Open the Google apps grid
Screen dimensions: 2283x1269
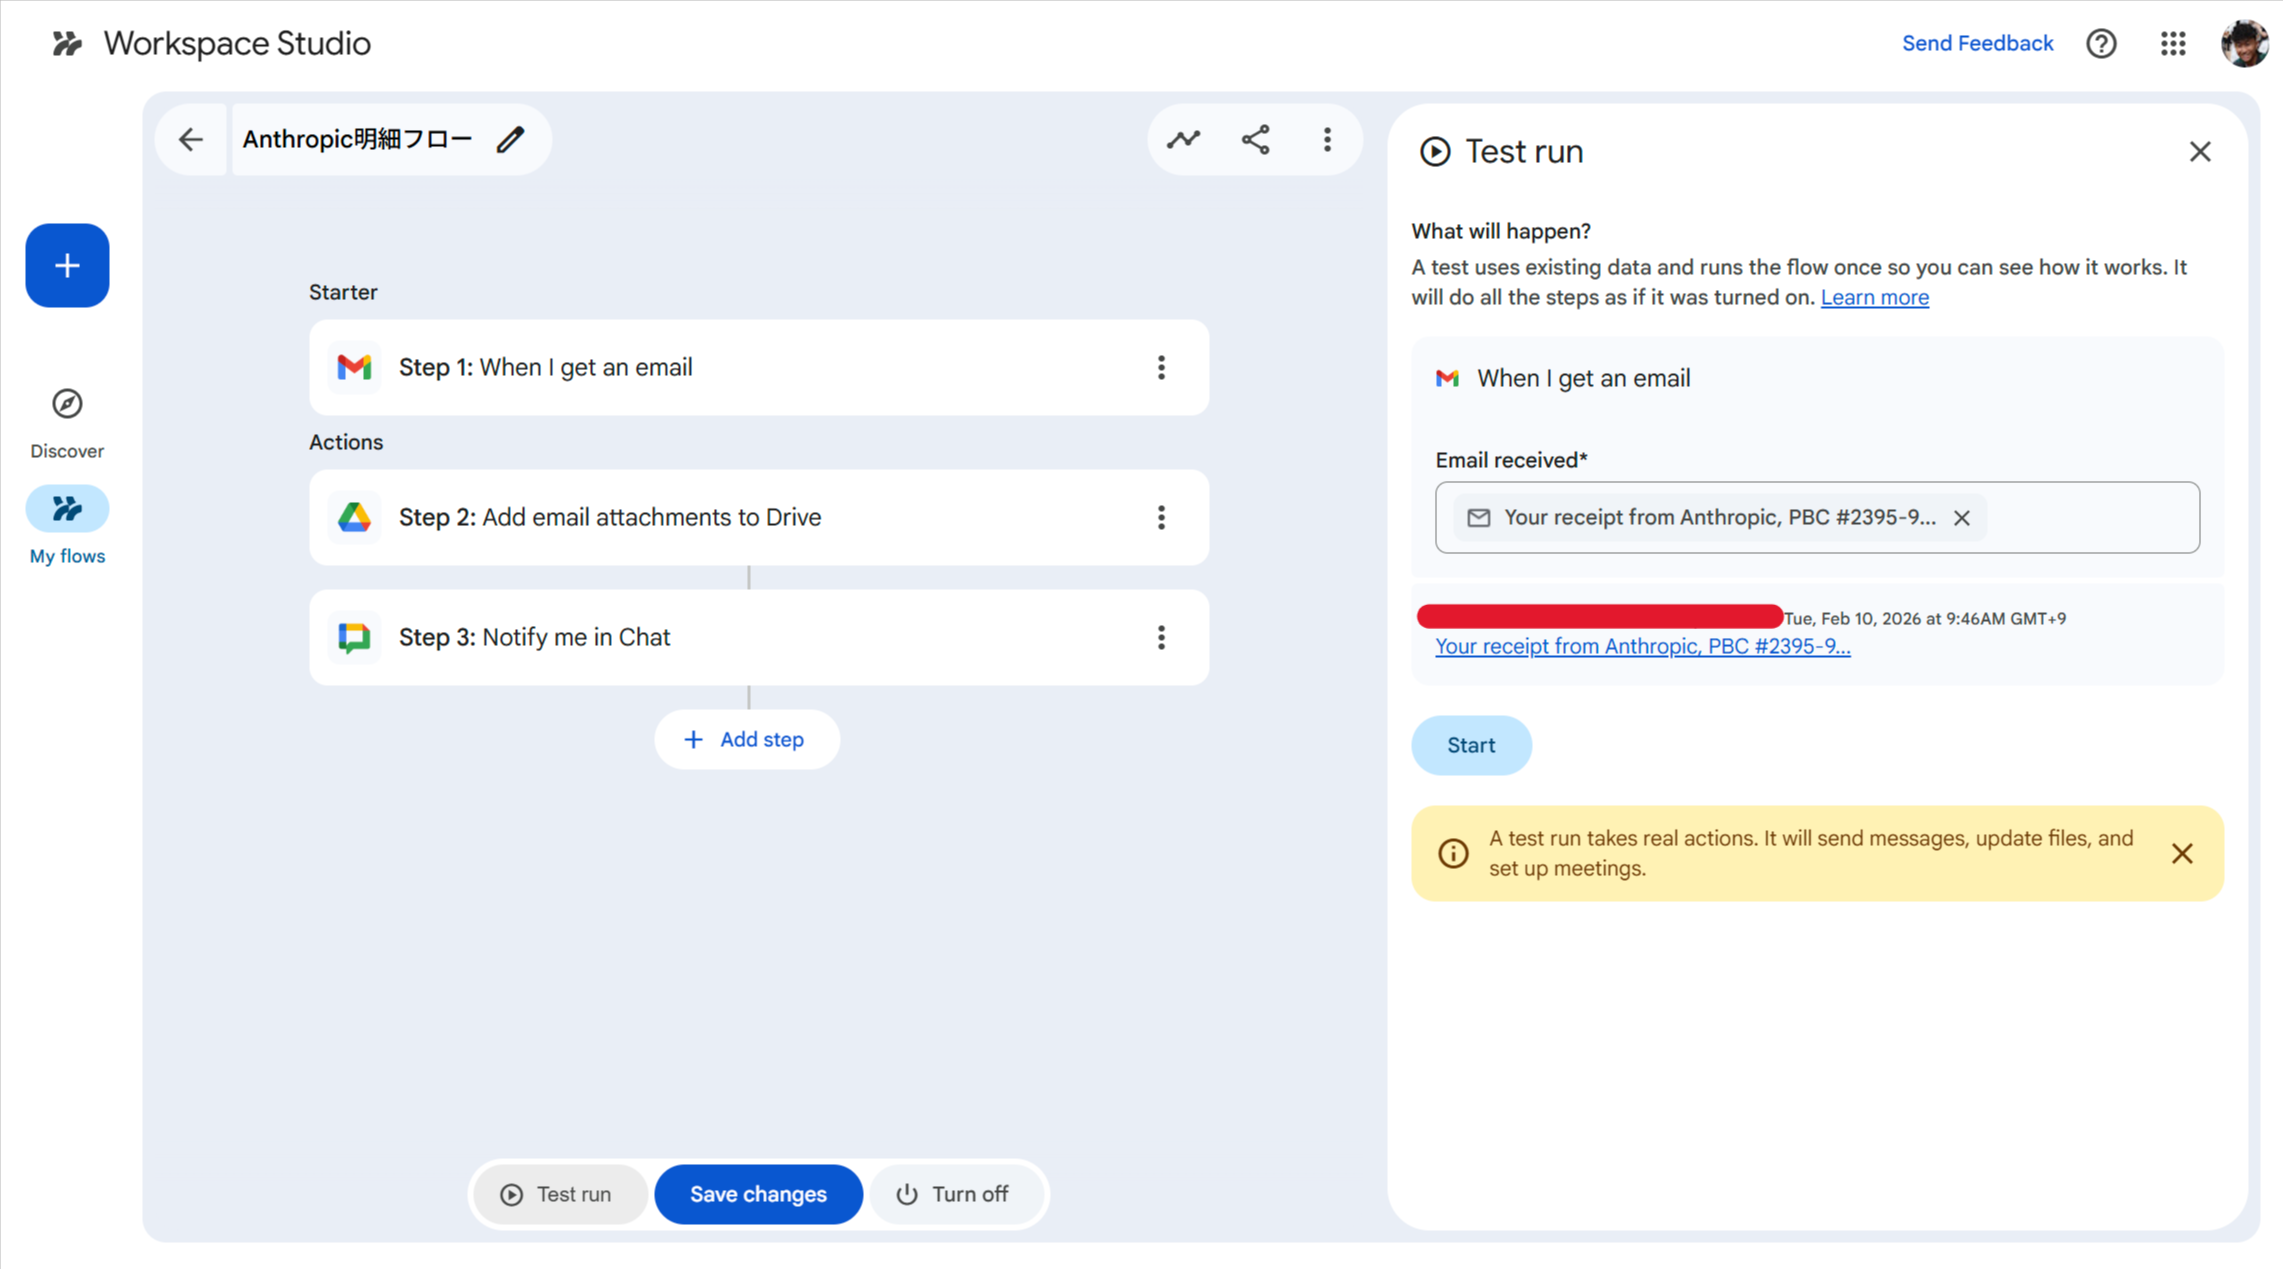pyautogui.click(x=2172, y=43)
